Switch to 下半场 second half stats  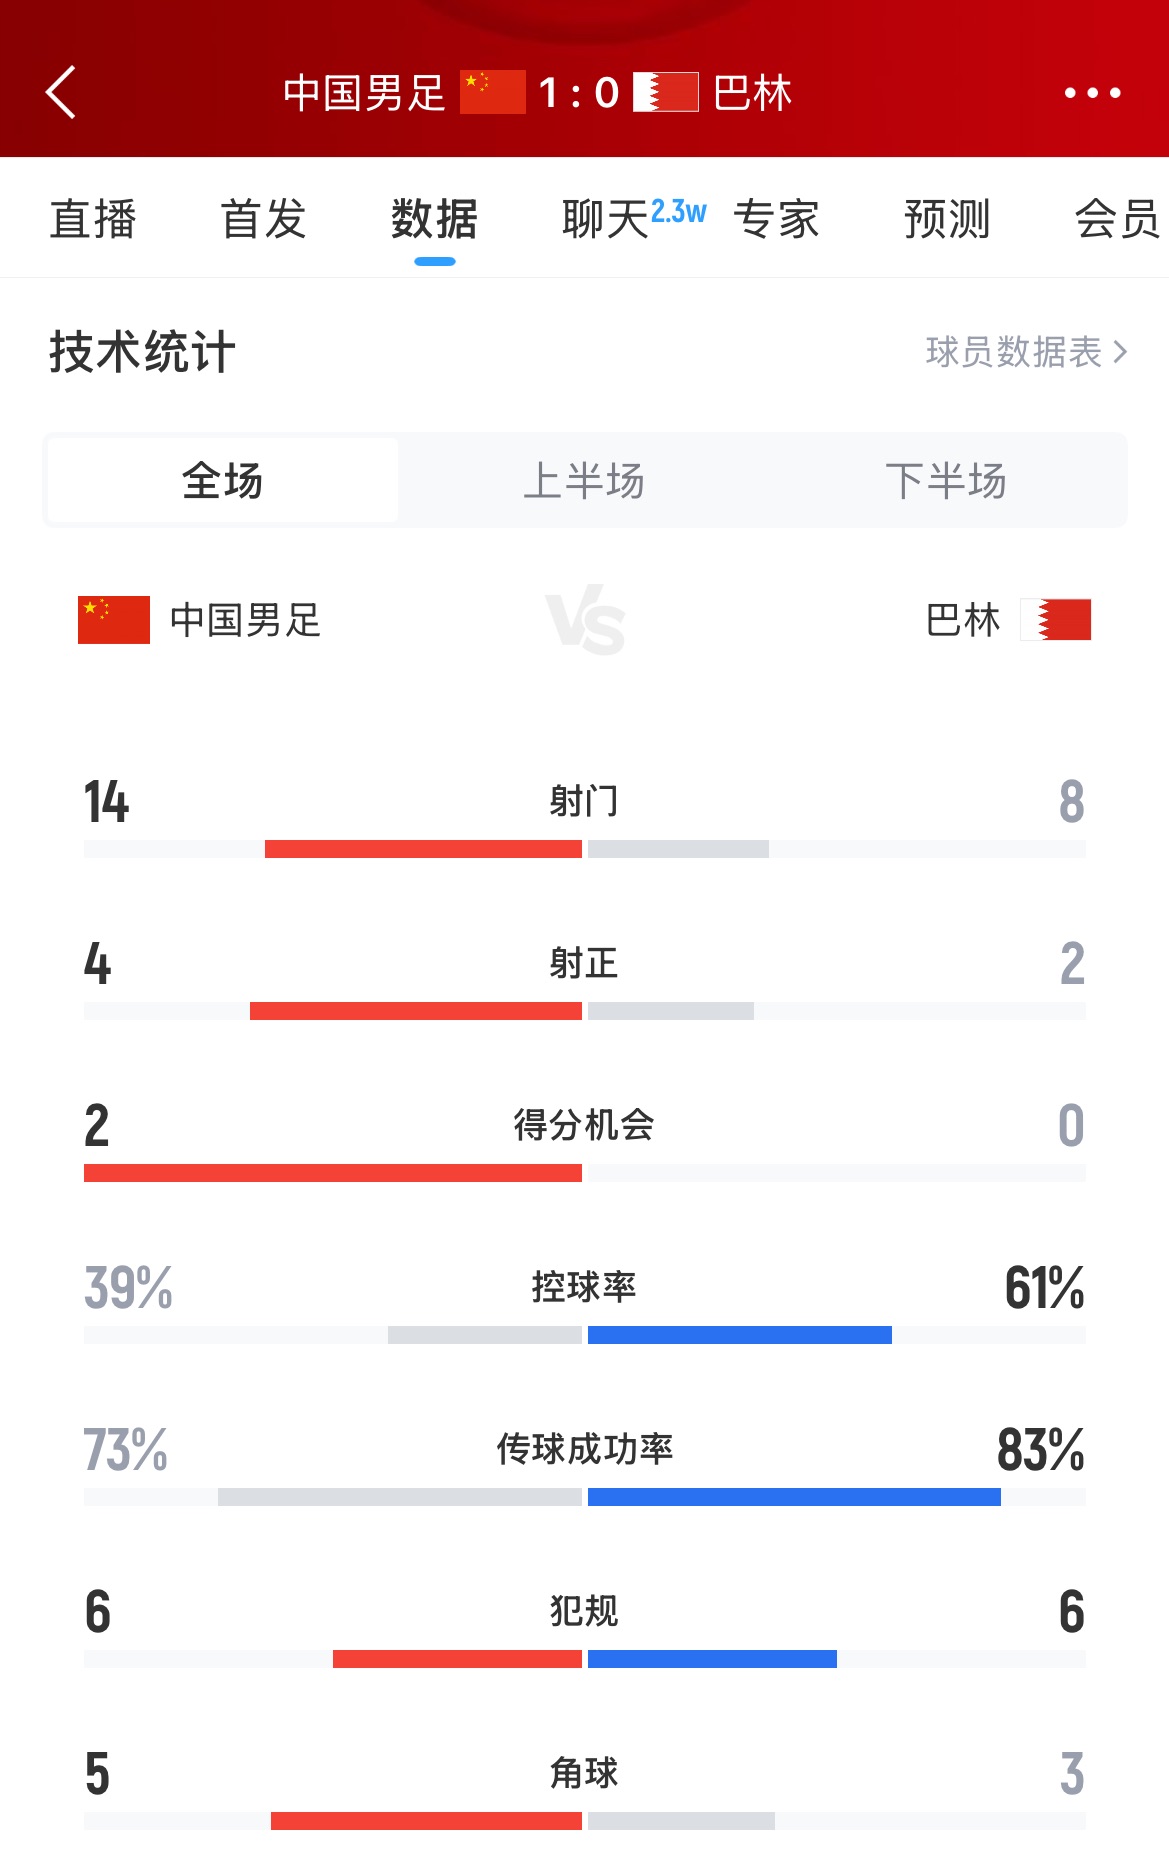coord(945,481)
